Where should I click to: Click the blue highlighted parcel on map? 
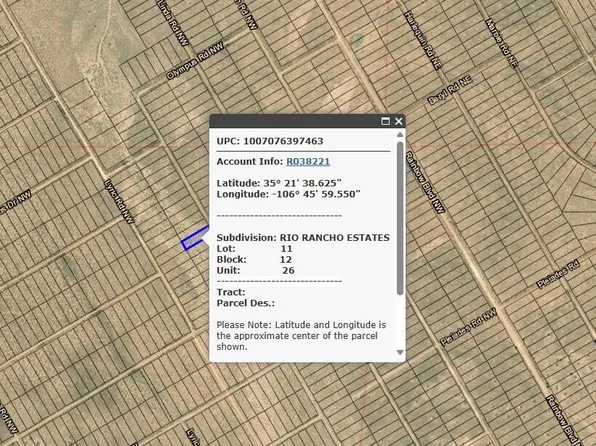click(194, 239)
